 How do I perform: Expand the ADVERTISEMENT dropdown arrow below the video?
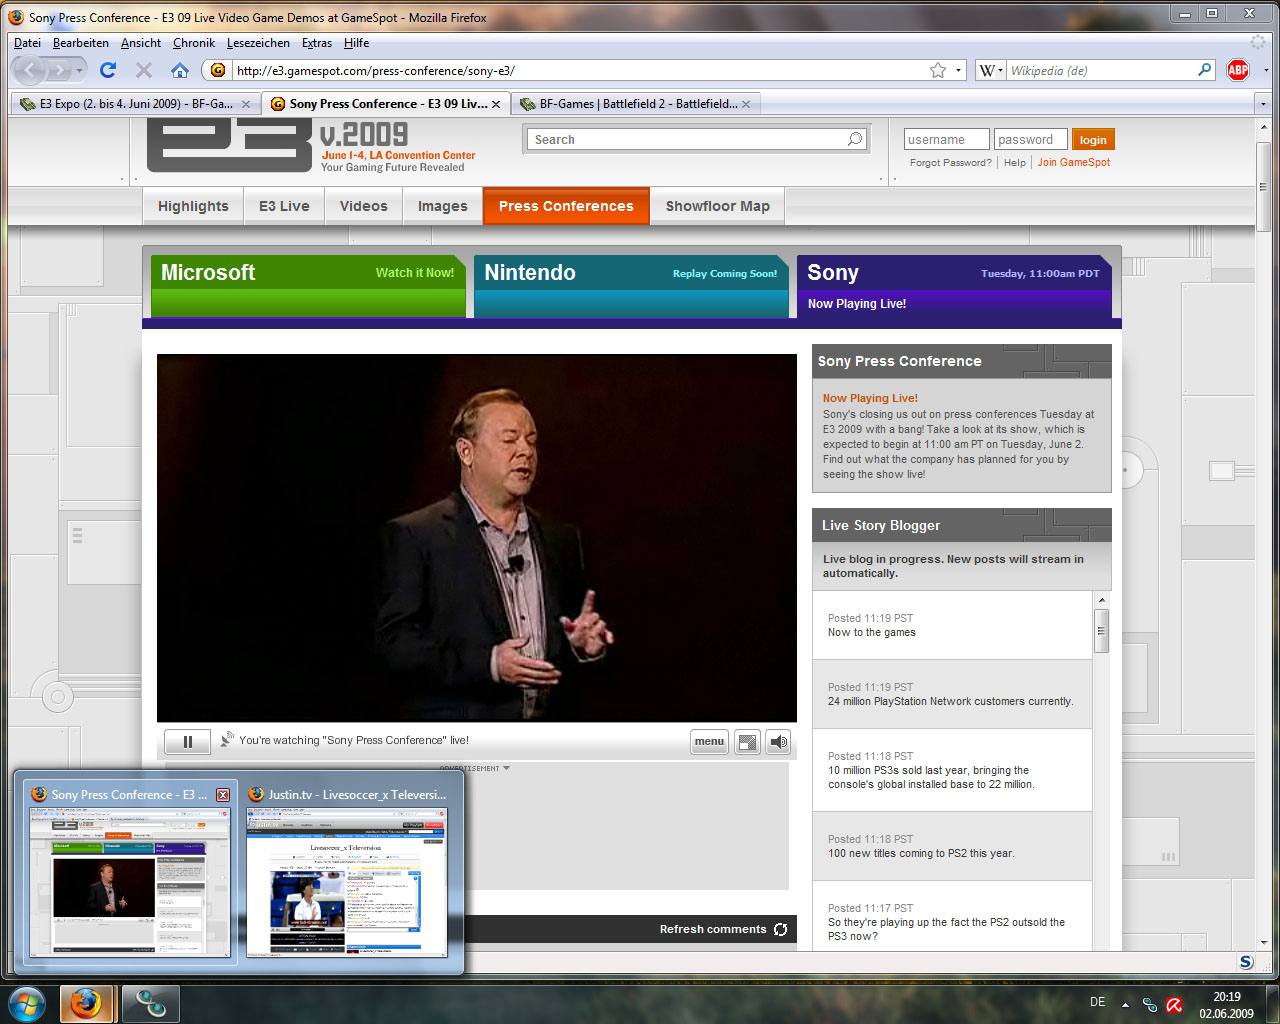507,768
